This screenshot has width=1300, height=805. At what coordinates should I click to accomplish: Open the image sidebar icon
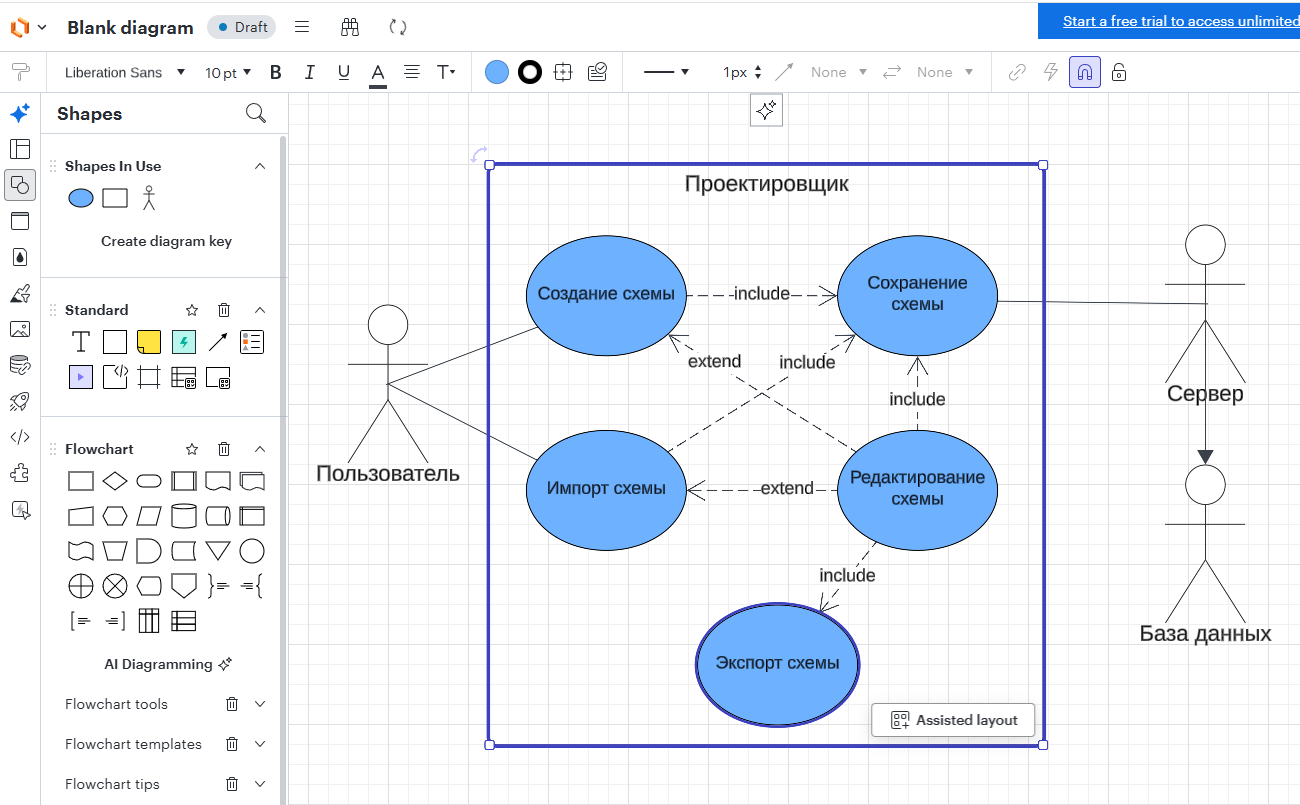tap(20, 329)
